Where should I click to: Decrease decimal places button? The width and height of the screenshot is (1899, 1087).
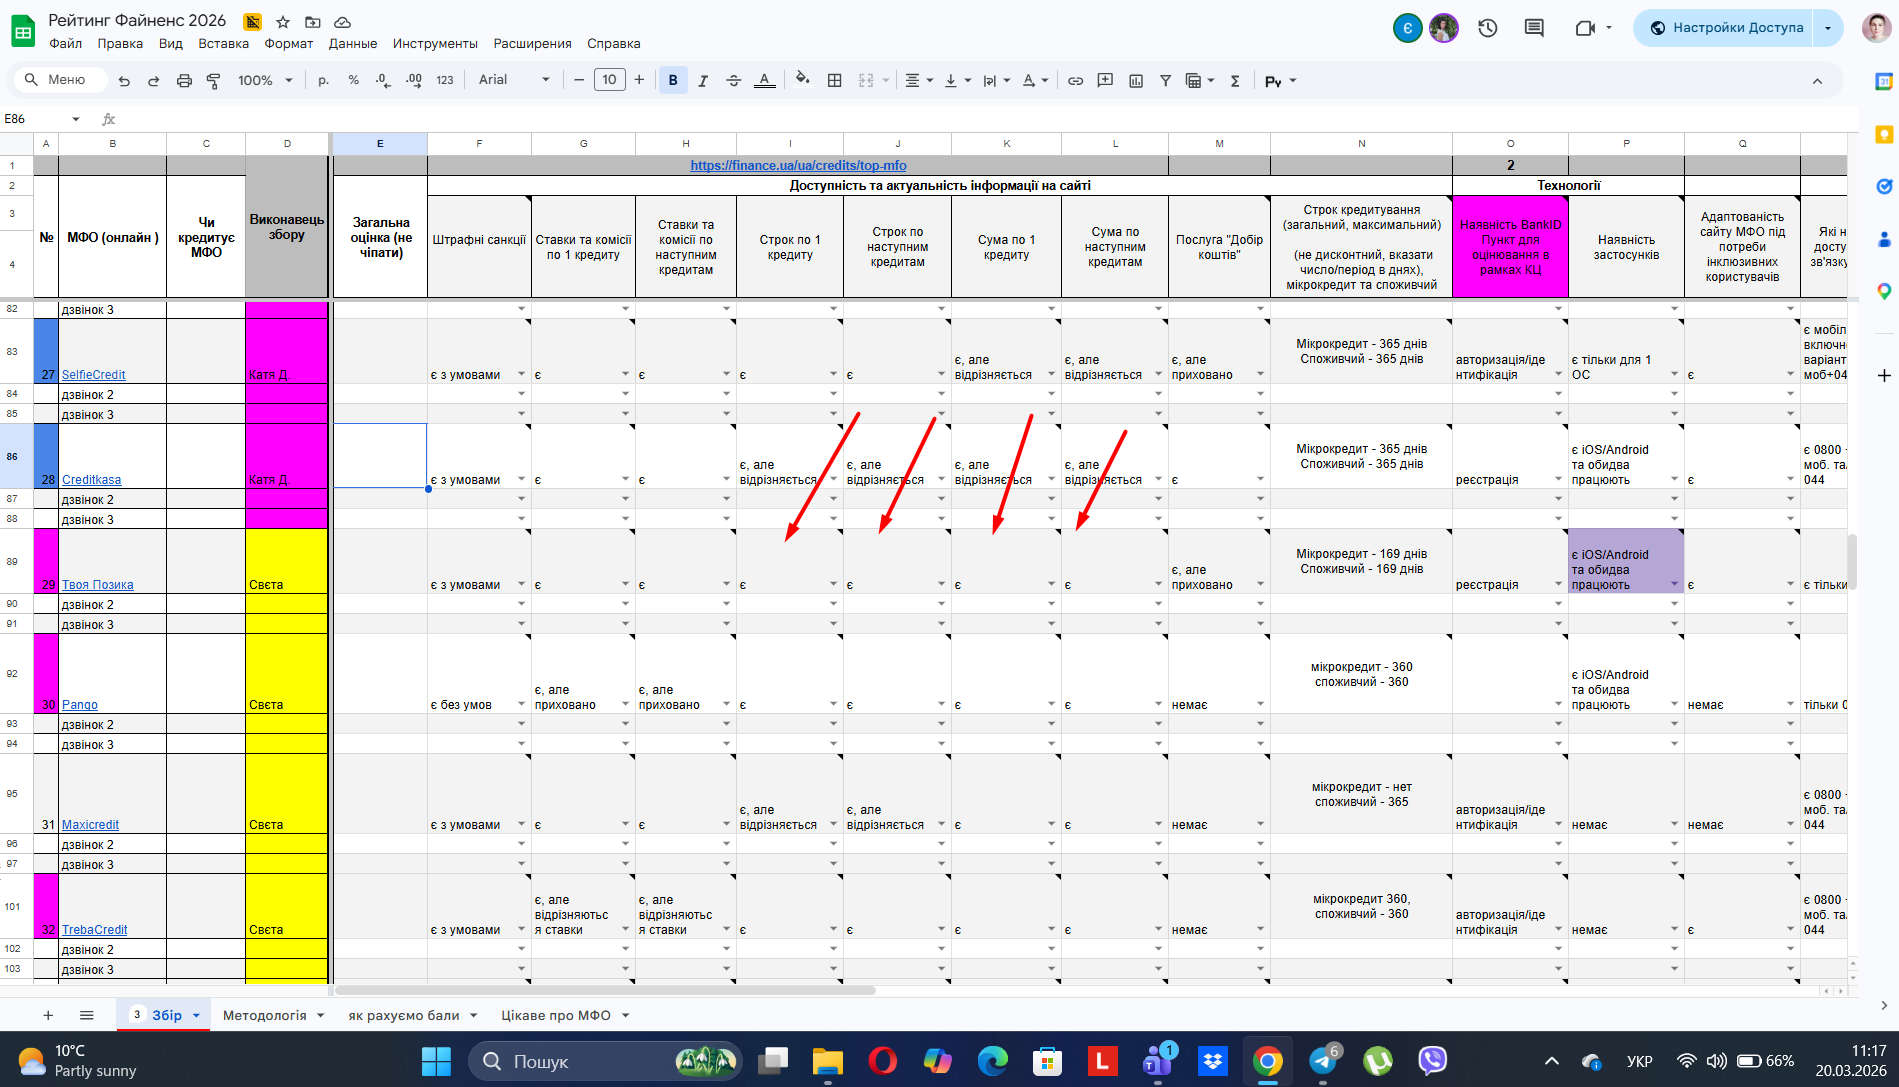click(x=383, y=80)
